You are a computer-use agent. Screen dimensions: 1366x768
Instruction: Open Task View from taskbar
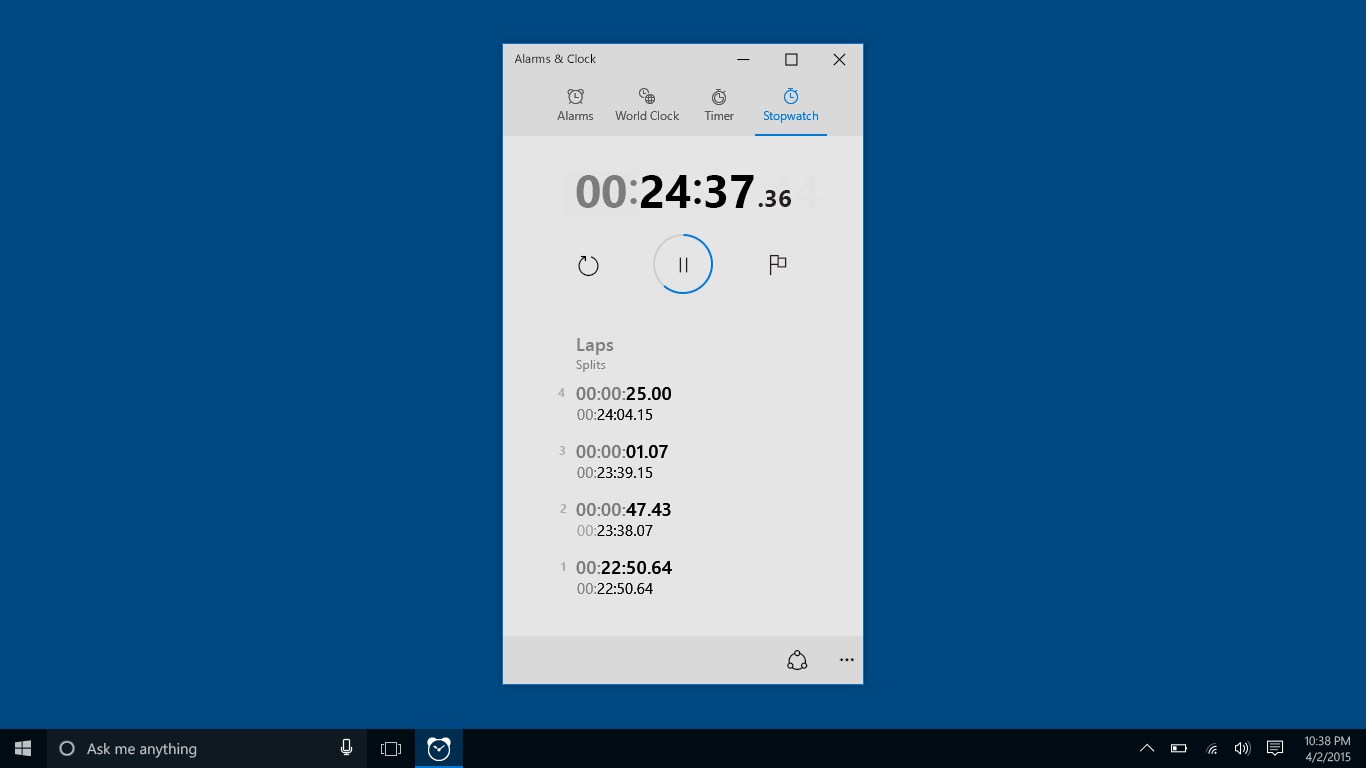point(391,748)
